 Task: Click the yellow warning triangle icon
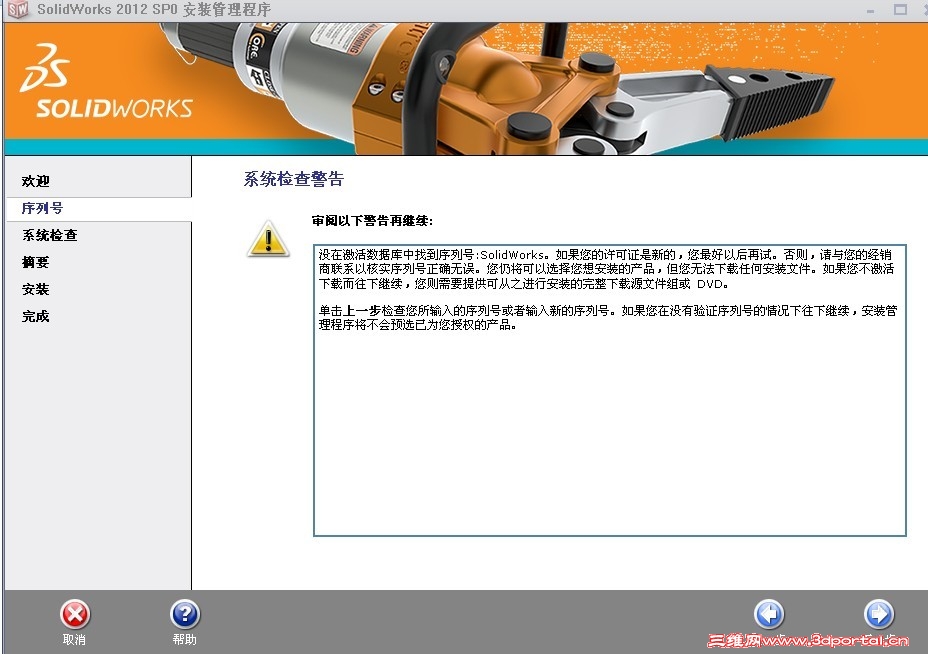point(268,239)
